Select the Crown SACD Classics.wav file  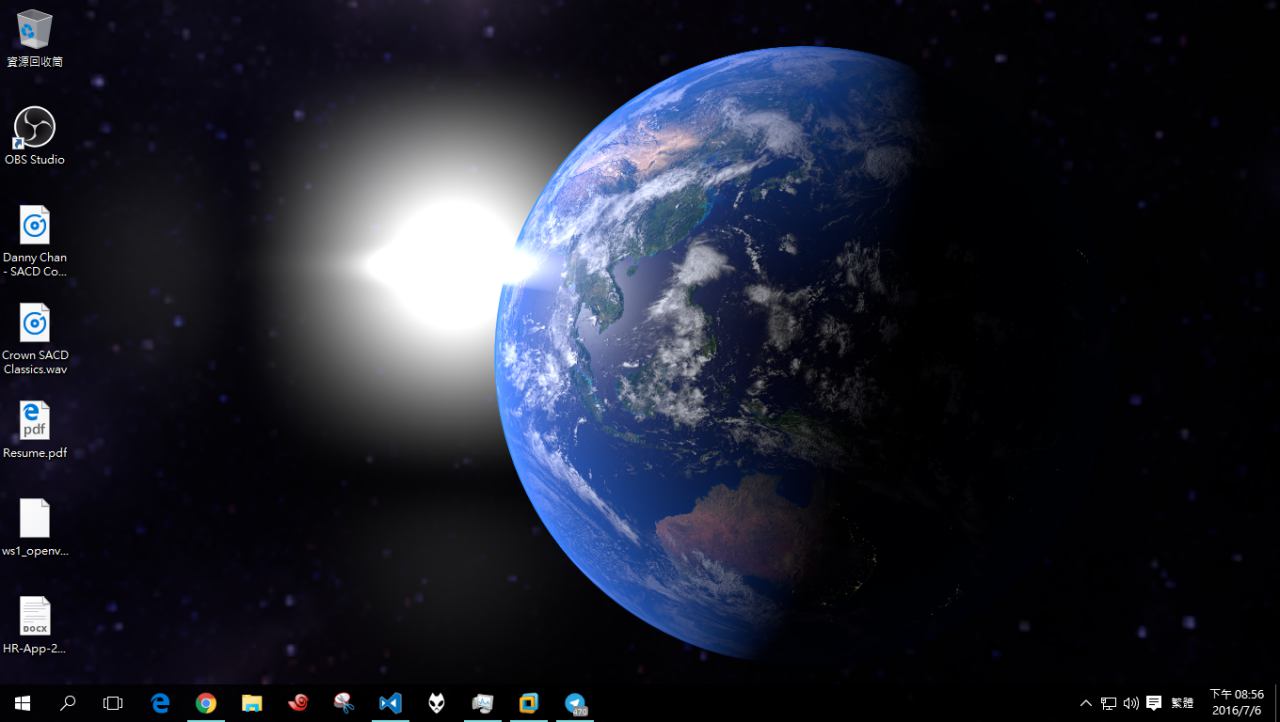point(34,324)
